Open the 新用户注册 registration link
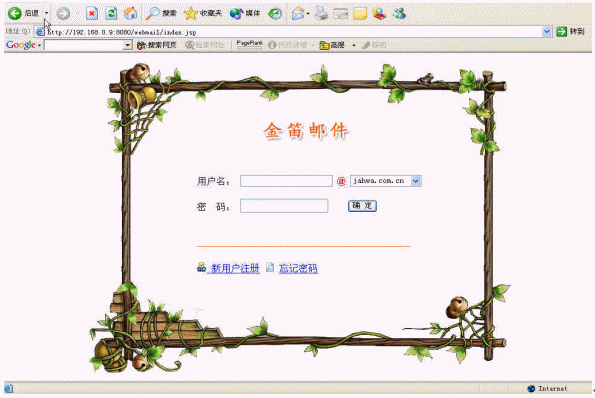Viewport: 595px width, 398px height. [x=235, y=268]
